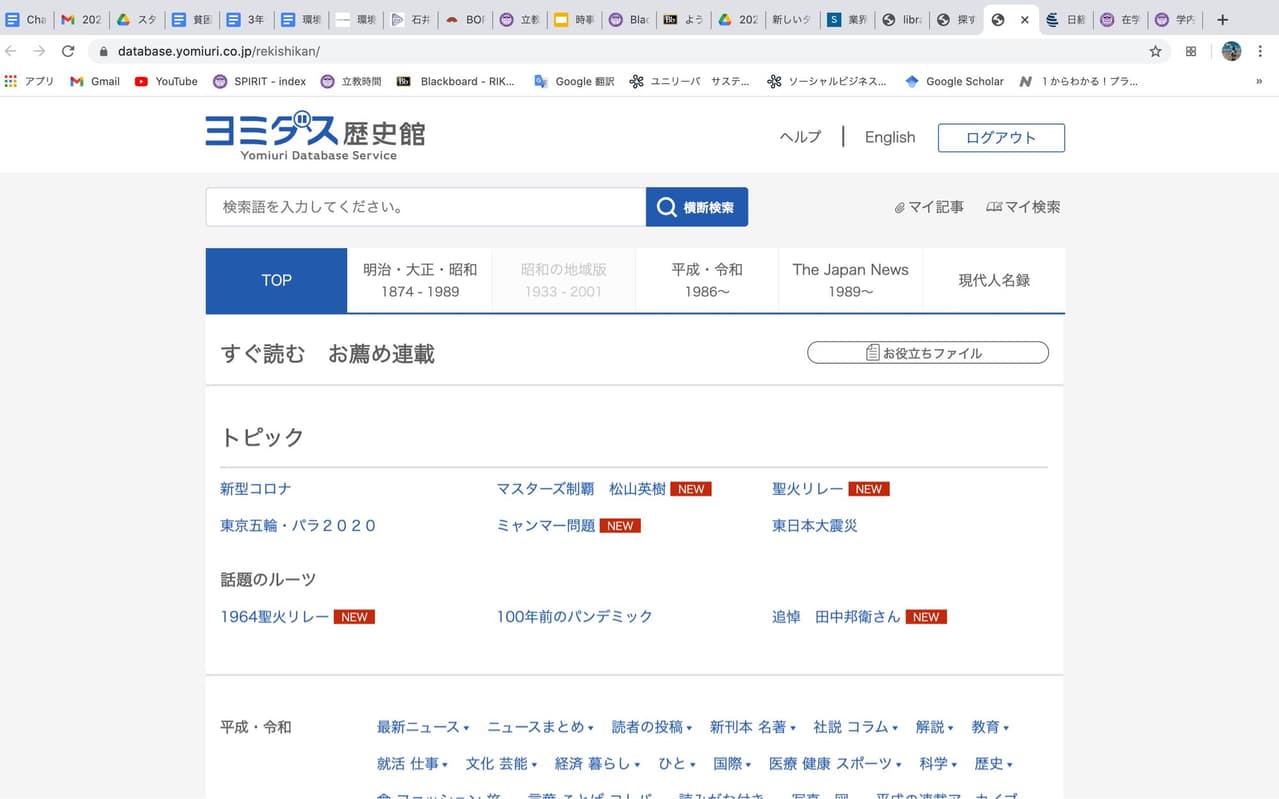Expand the ニュースまとめ dropdown
Screen dimensions: 1279x799
click(541, 727)
